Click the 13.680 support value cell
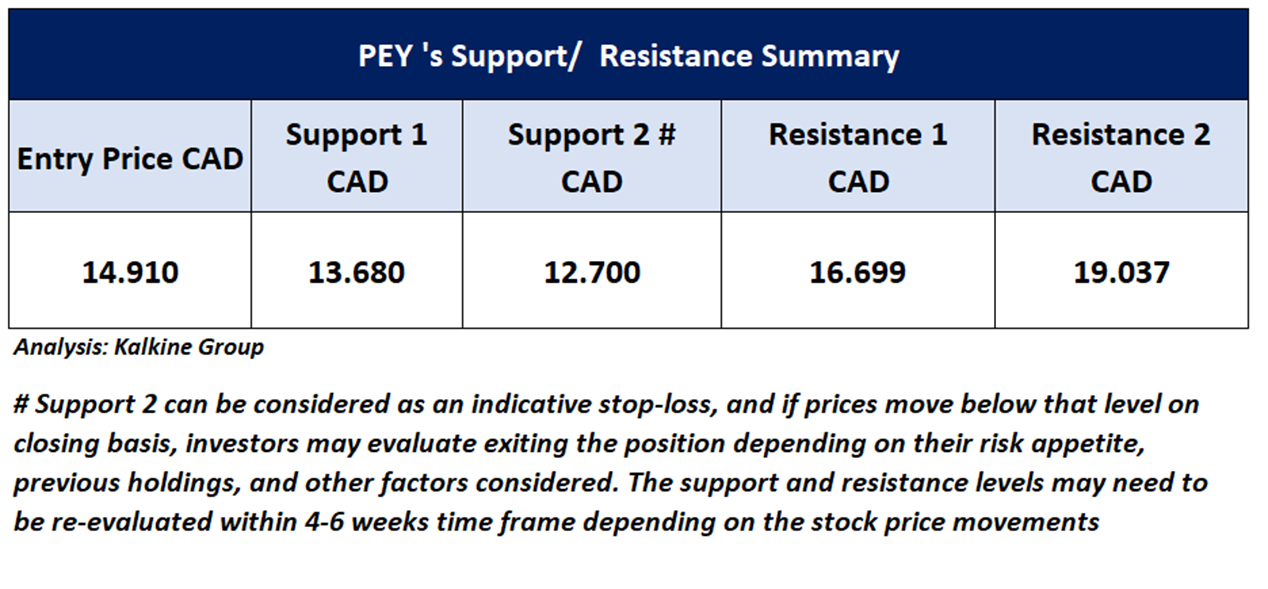This screenshot has height=589, width=1268. [x=357, y=271]
